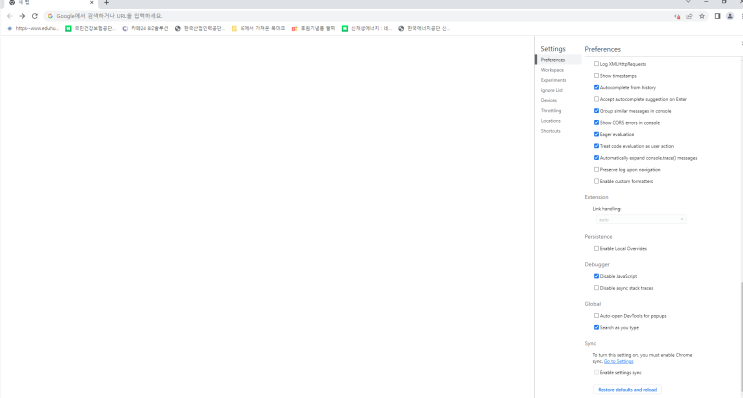Close the current browser tab
Viewport: 743px width, 398px height.
coord(91,2)
